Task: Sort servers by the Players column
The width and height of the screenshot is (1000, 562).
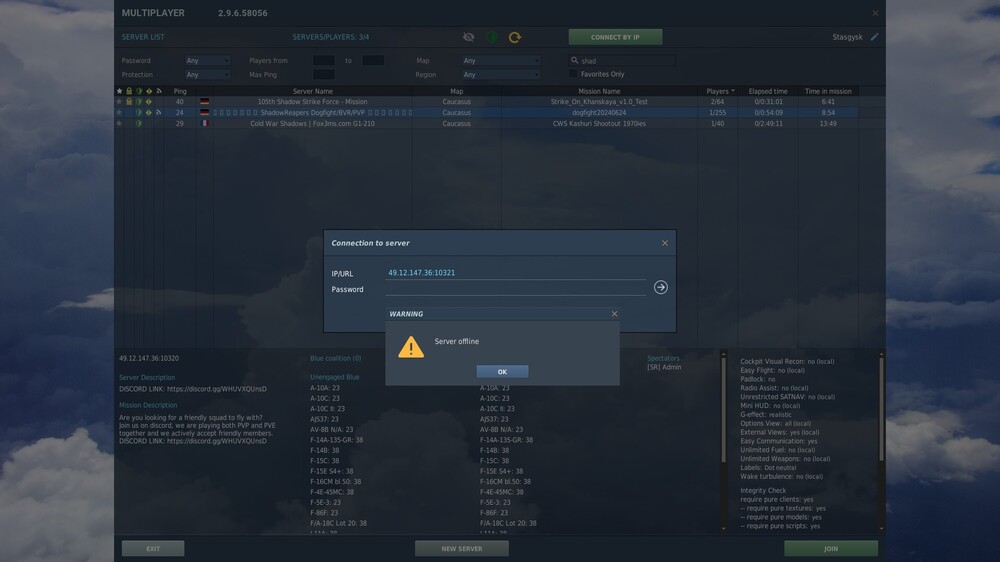Action: [717, 91]
